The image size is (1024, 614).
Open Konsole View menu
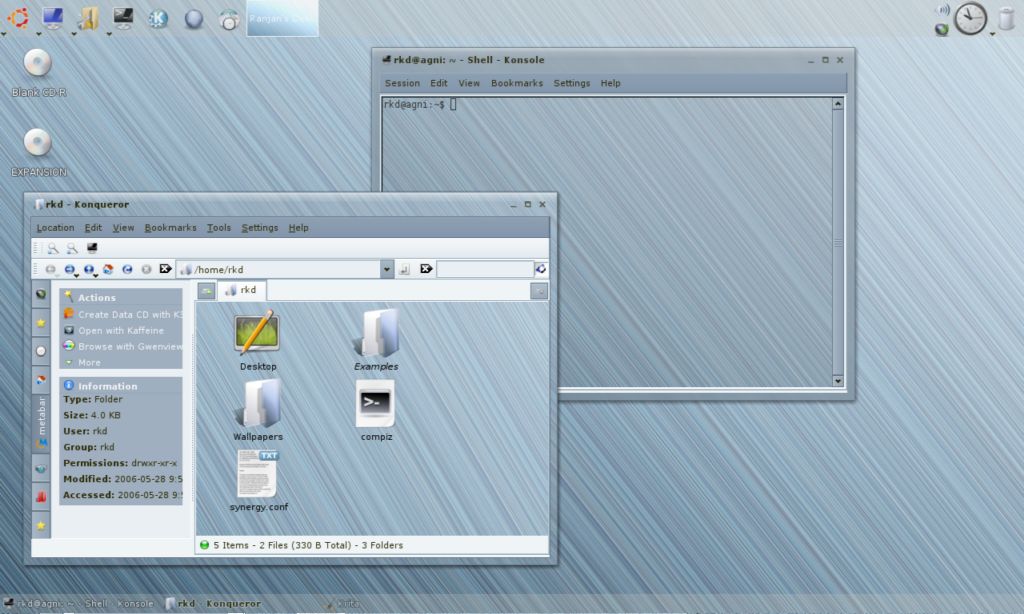[469, 83]
